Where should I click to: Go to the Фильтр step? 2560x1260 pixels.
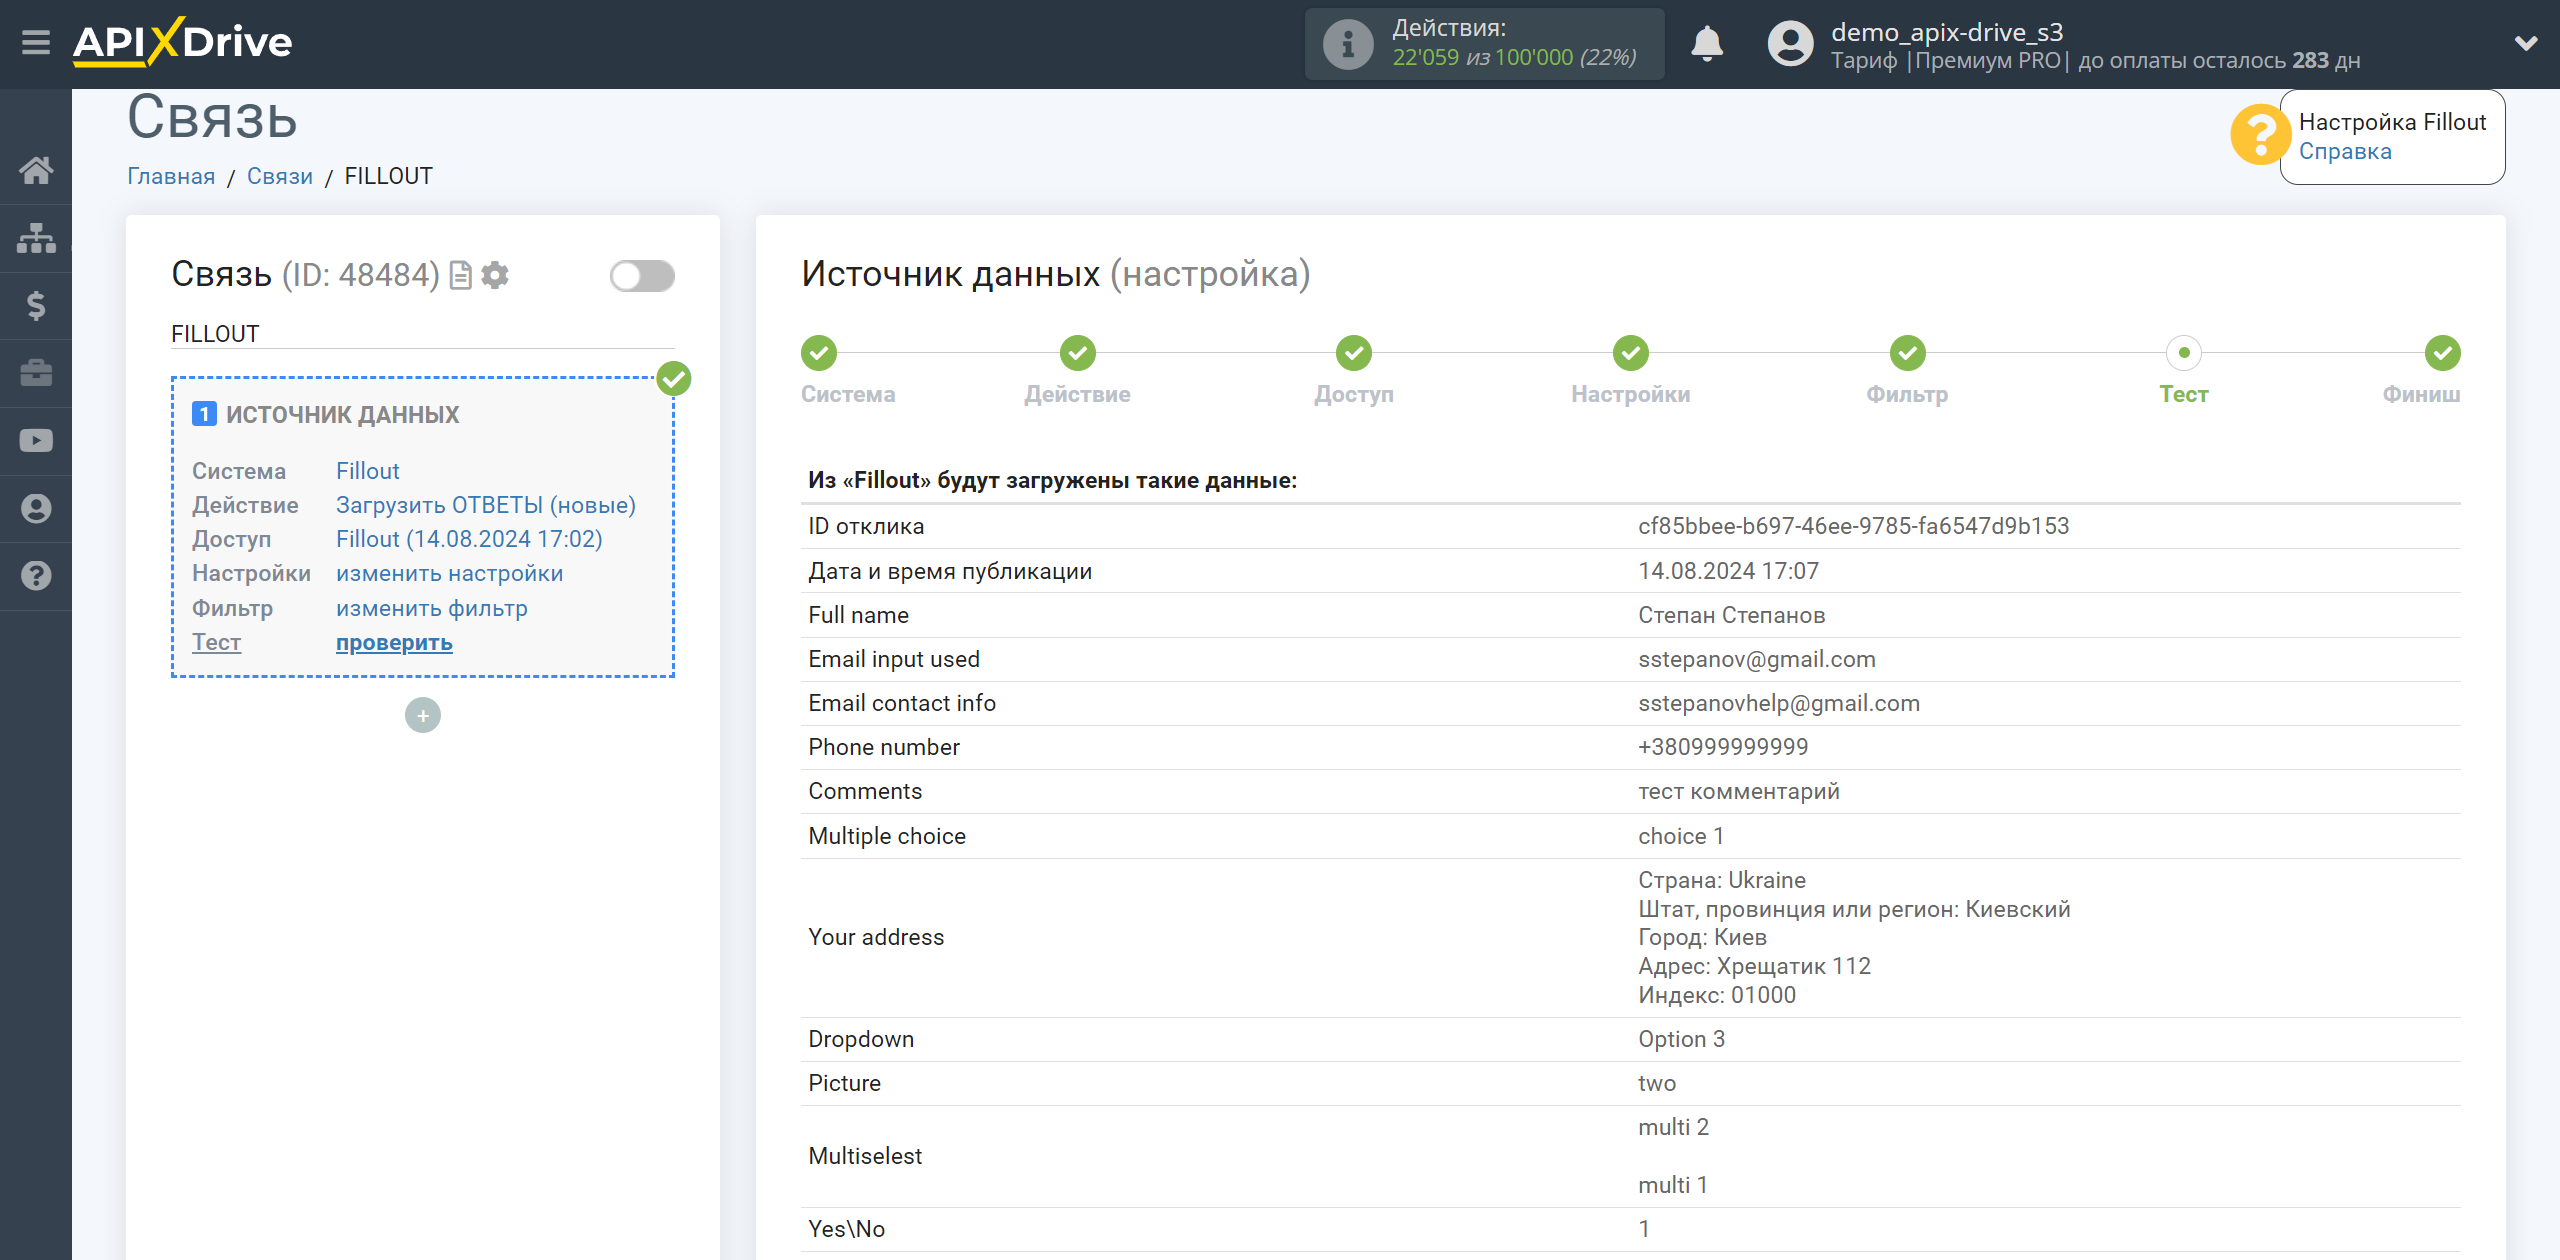click(1907, 394)
